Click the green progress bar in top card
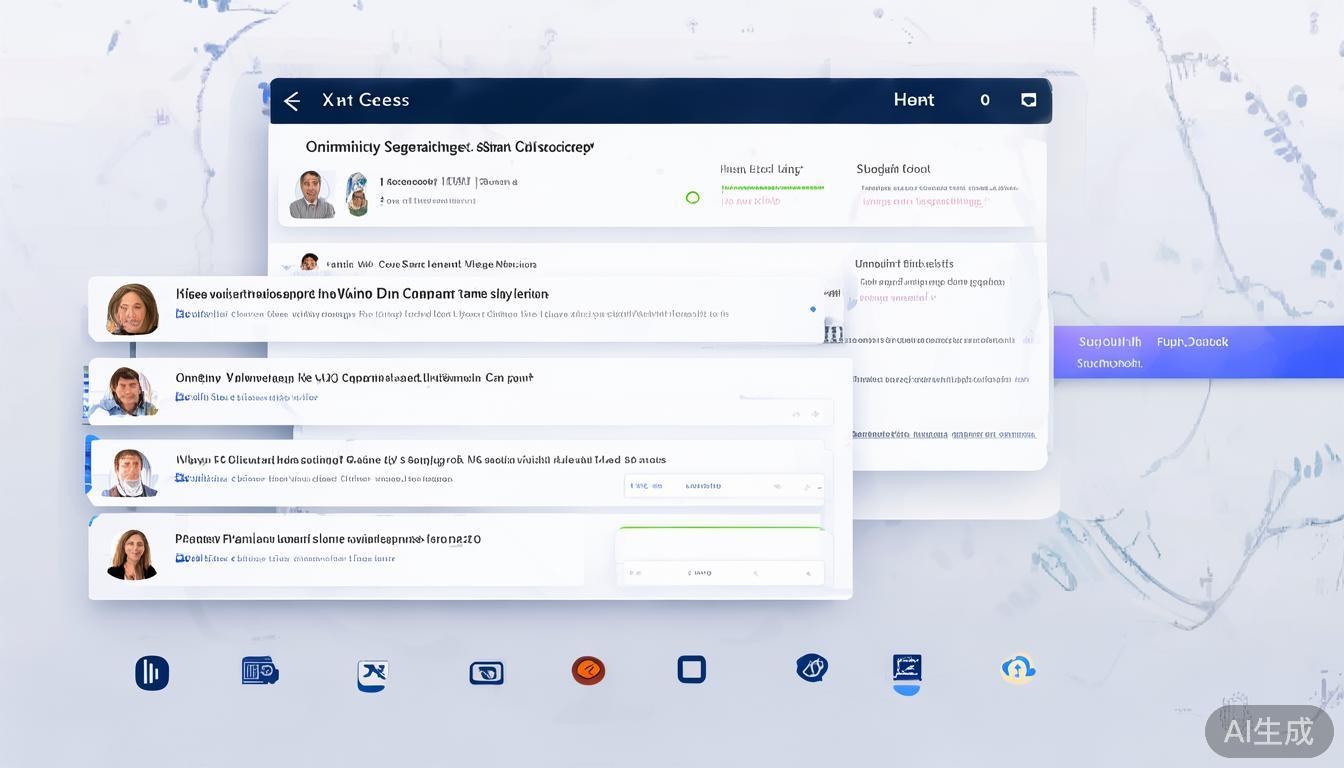The image size is (1344, 768). [773, 187]
